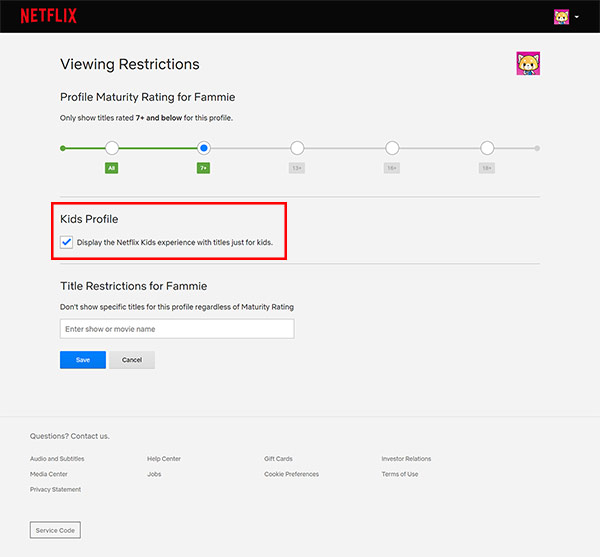Set maturity rating to All
This screenshot has height=557, width=600.
coord(112,148)
